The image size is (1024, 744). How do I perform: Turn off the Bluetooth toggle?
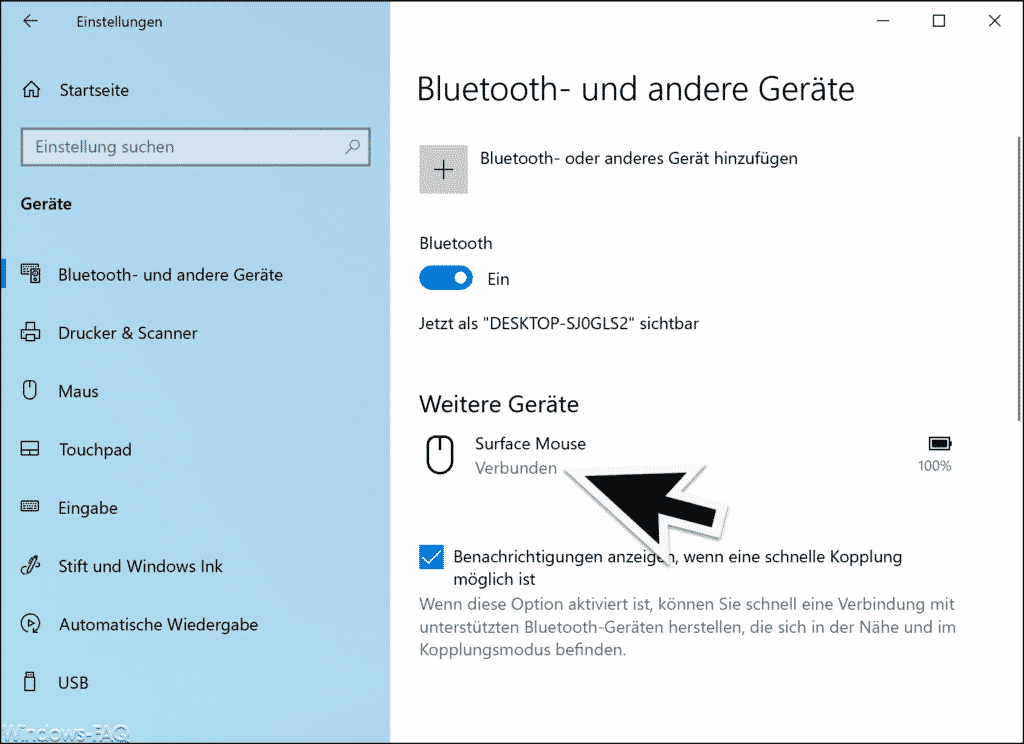446,278
